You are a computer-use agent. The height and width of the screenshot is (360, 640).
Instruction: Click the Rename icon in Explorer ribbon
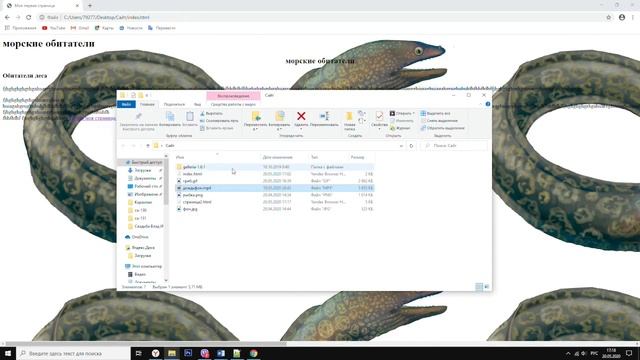point(324,116)
